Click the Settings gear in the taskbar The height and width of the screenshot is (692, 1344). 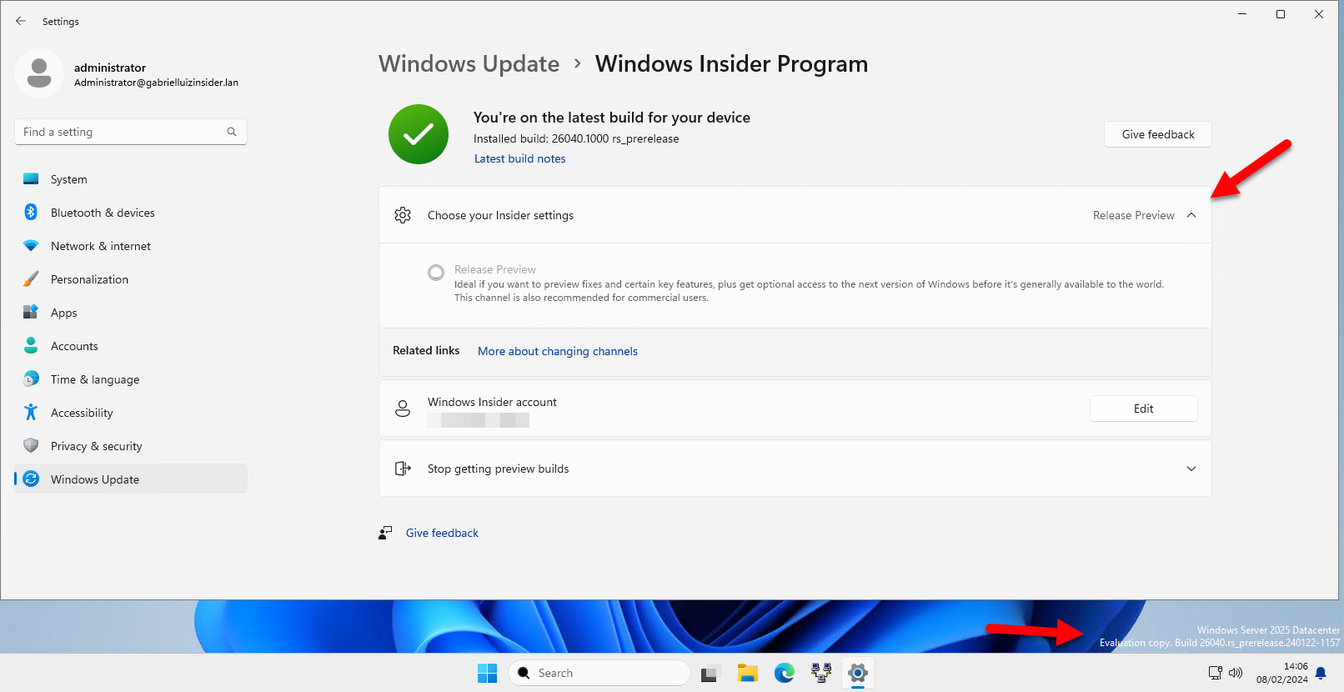point(858,673)
